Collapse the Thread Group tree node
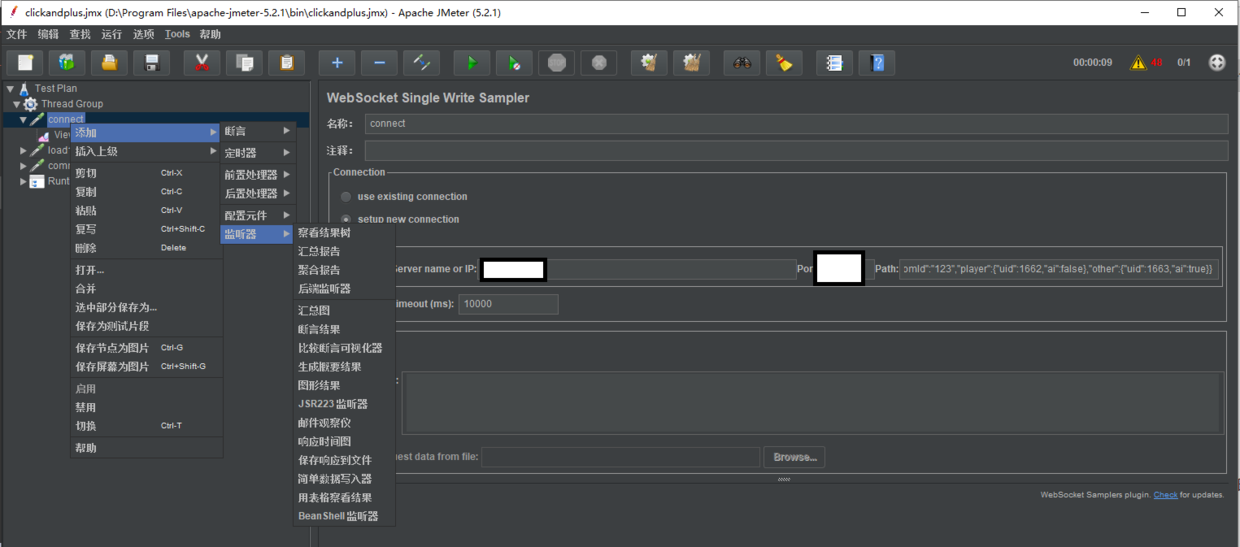Viewport: 1240px width, 547px height. (x=17, y=104)
